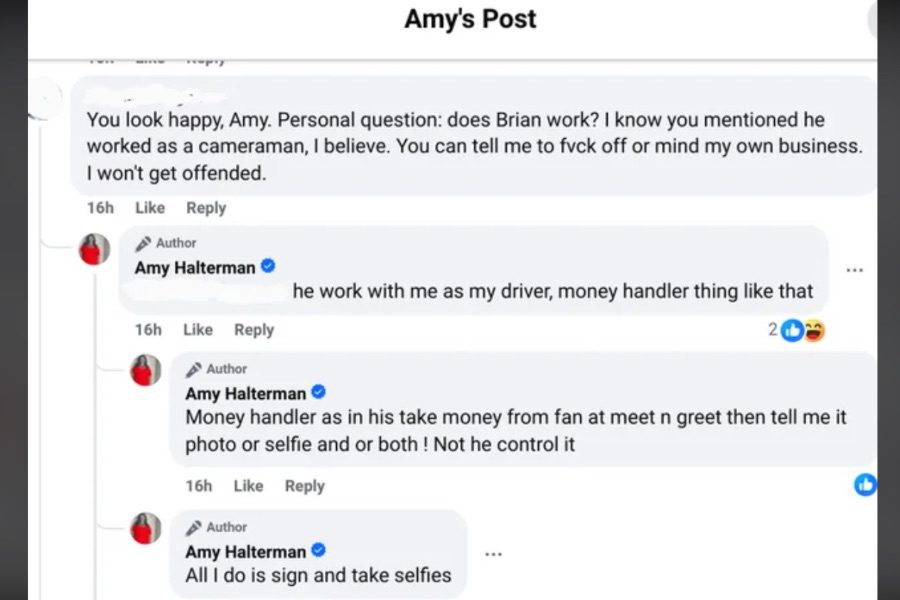Open avatar beside the 'sign and take selfies' reply

[x=146, y=527]
